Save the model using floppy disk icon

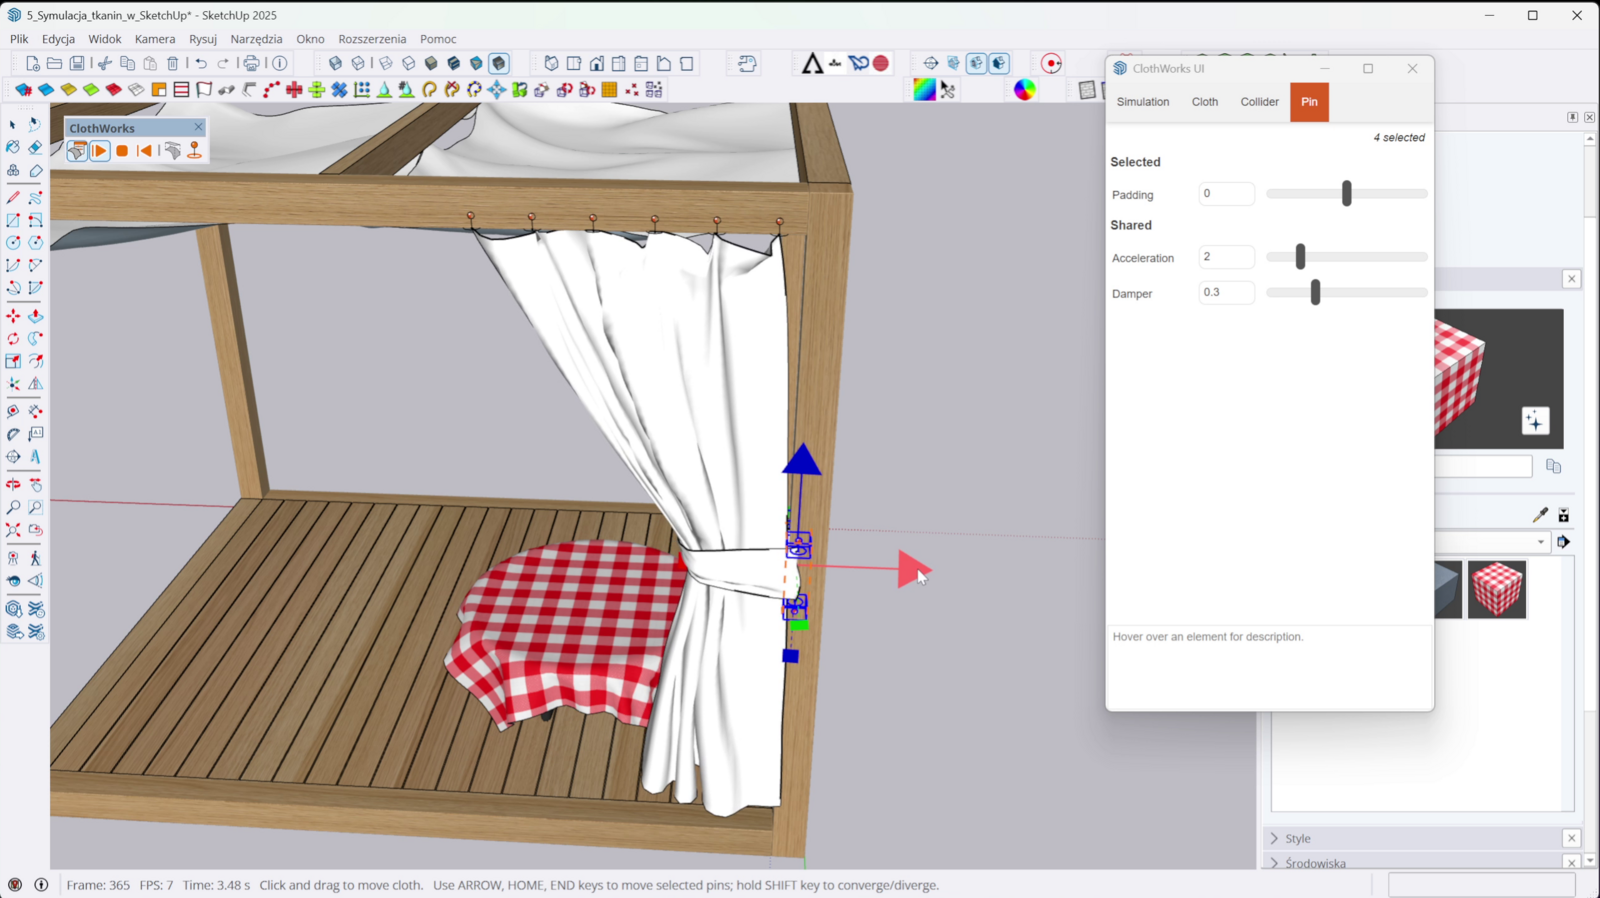77,63
